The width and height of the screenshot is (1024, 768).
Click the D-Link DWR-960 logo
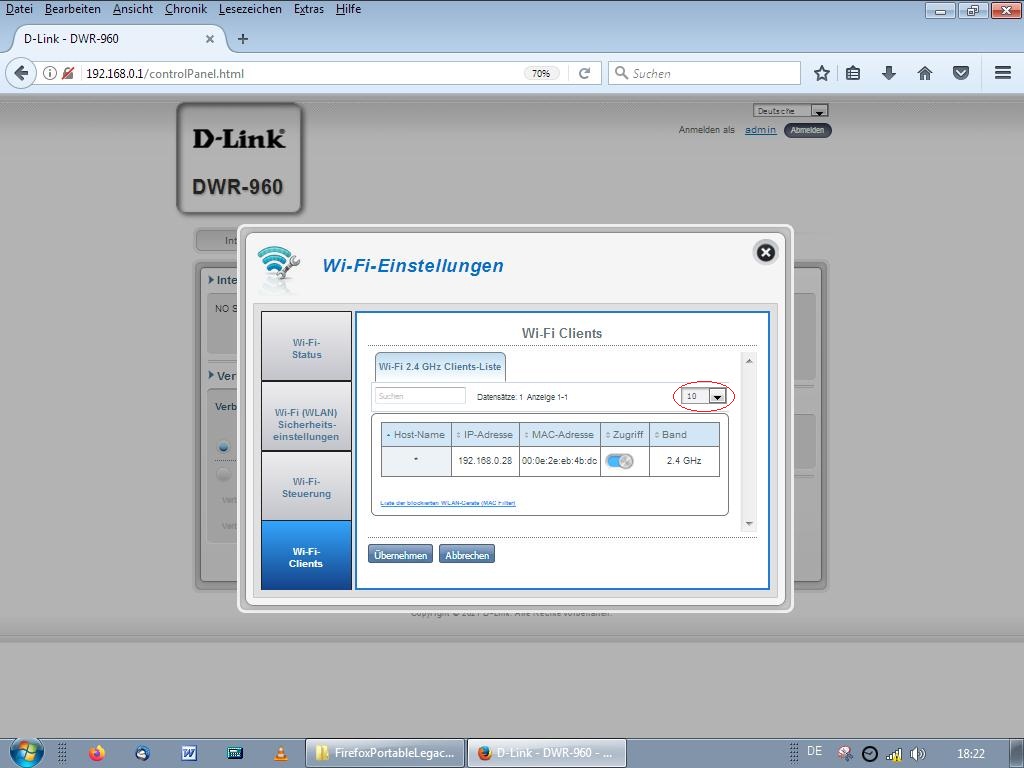[x=239, y=159]
